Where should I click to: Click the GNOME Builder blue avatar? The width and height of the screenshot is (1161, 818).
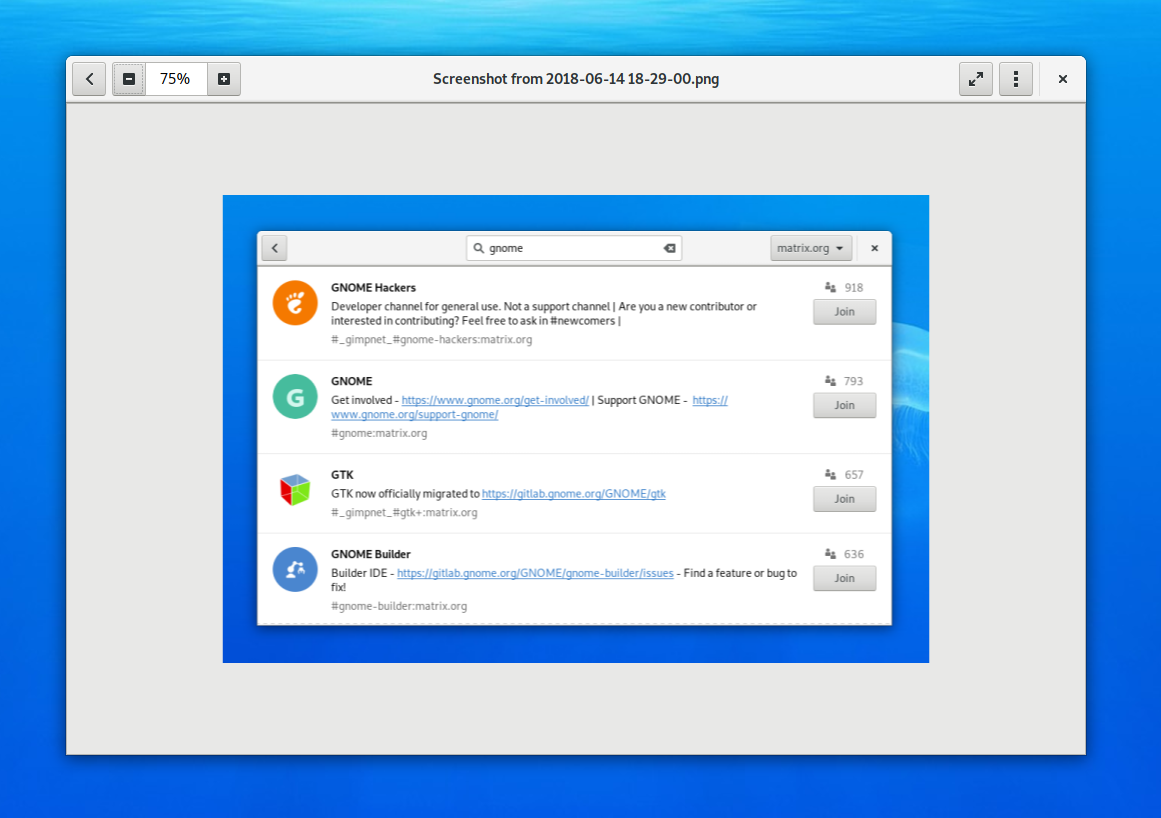295,569
